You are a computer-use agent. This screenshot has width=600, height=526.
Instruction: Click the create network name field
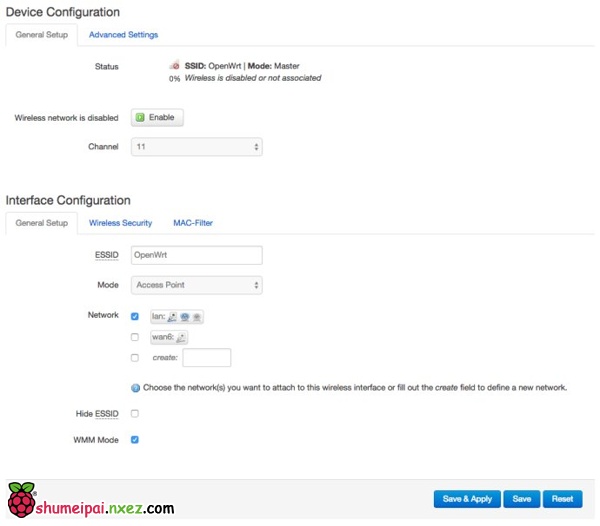pos(207,358)
